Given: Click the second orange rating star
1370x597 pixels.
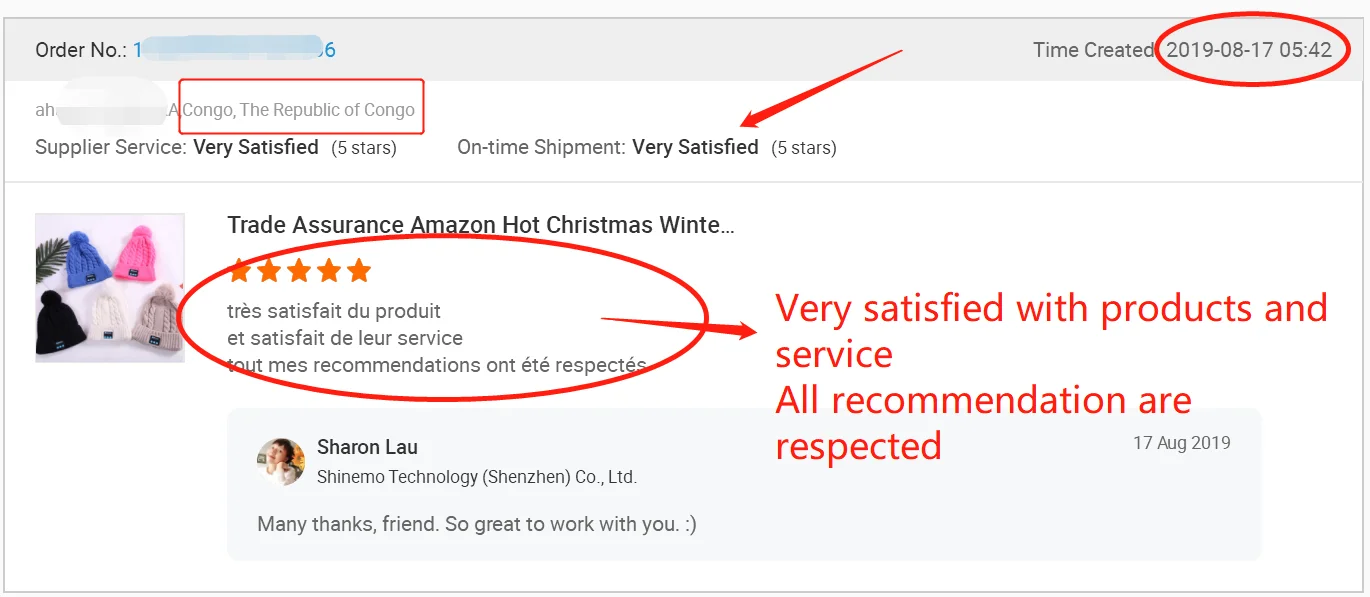Looking at the screenshot, I should (x=269, y=270).
